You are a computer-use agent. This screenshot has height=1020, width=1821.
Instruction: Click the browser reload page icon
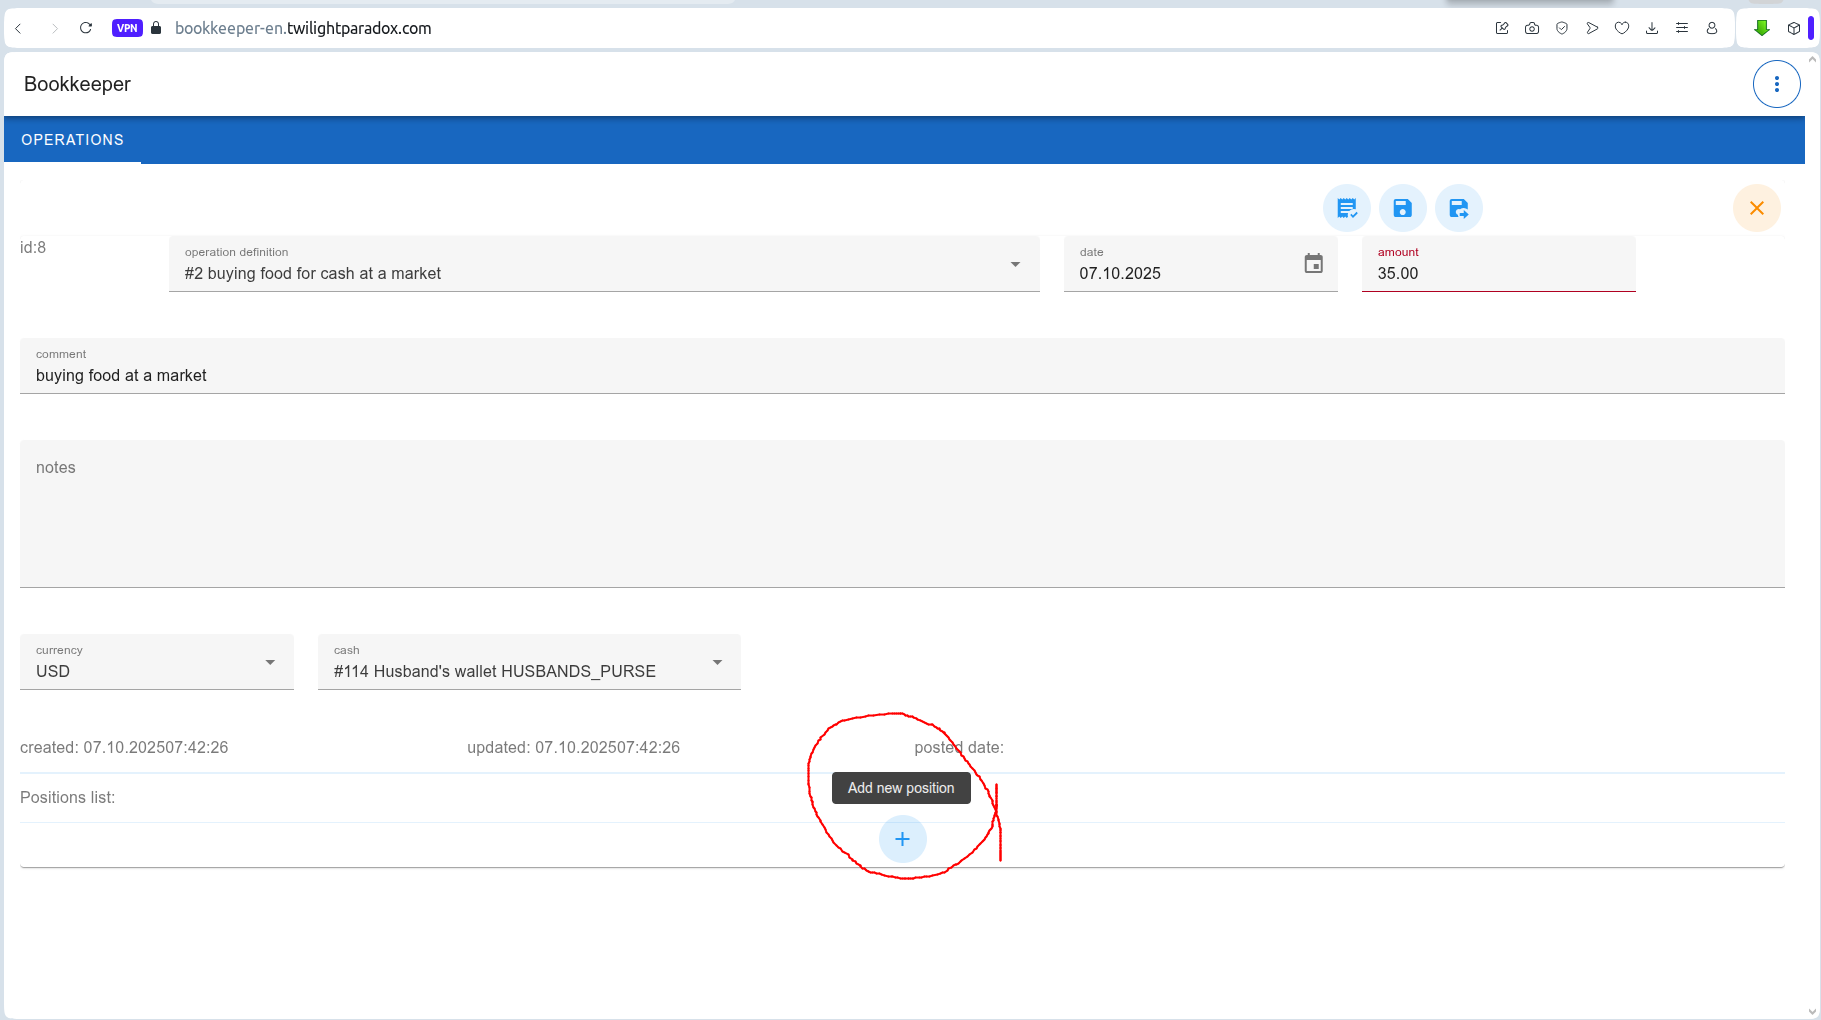(x=86, y=28)
